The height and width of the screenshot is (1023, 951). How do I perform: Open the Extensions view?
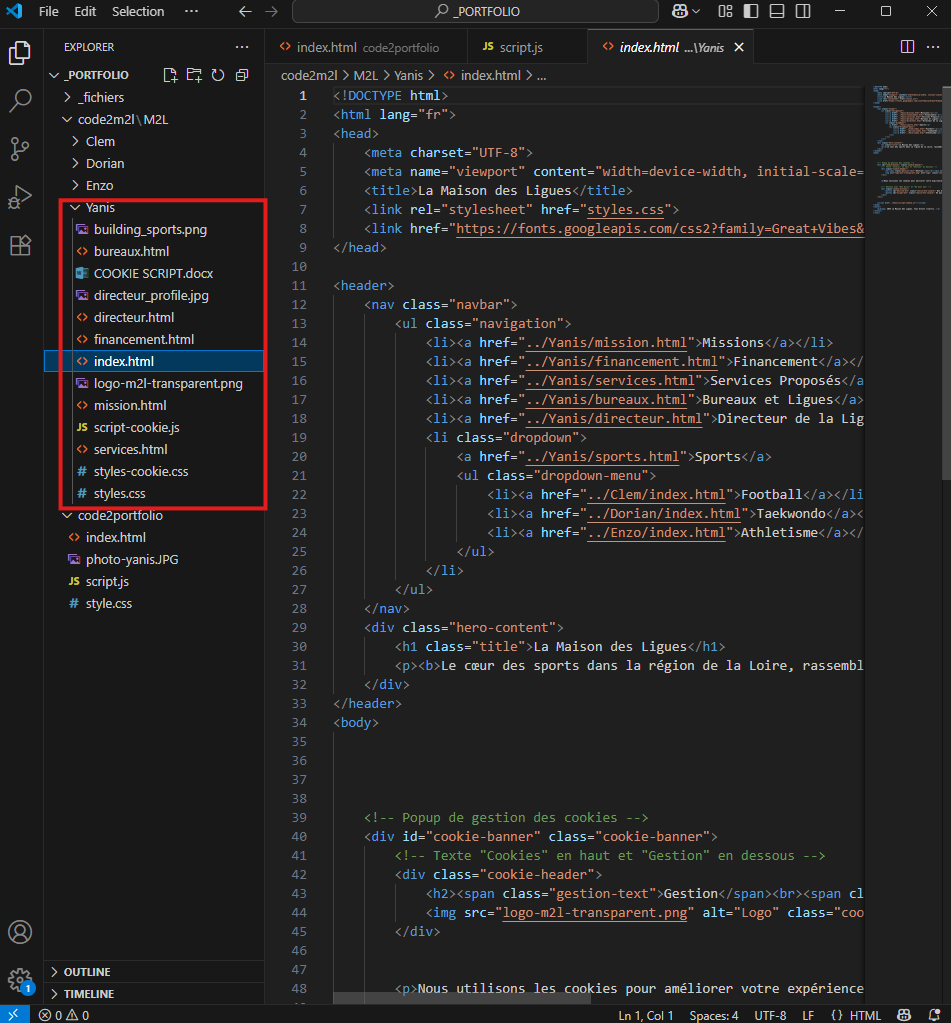tap(20, 245)
